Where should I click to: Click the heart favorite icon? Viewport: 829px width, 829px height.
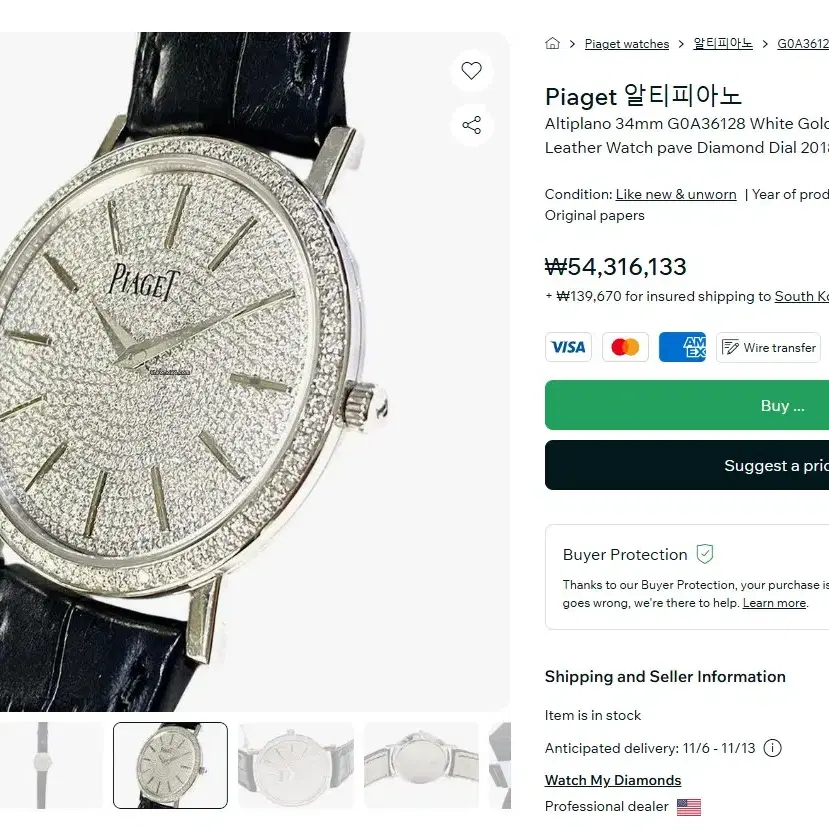coord(471,70)
